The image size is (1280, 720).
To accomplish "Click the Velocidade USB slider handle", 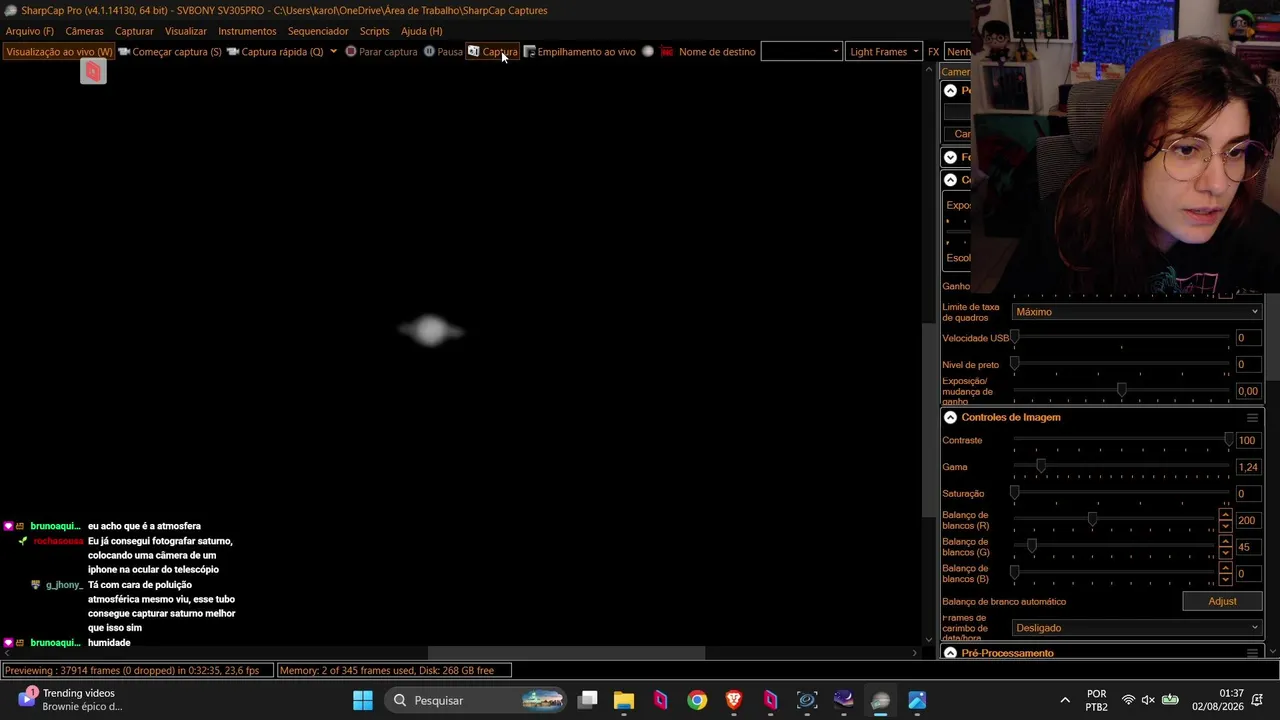I will (1015, 337).
